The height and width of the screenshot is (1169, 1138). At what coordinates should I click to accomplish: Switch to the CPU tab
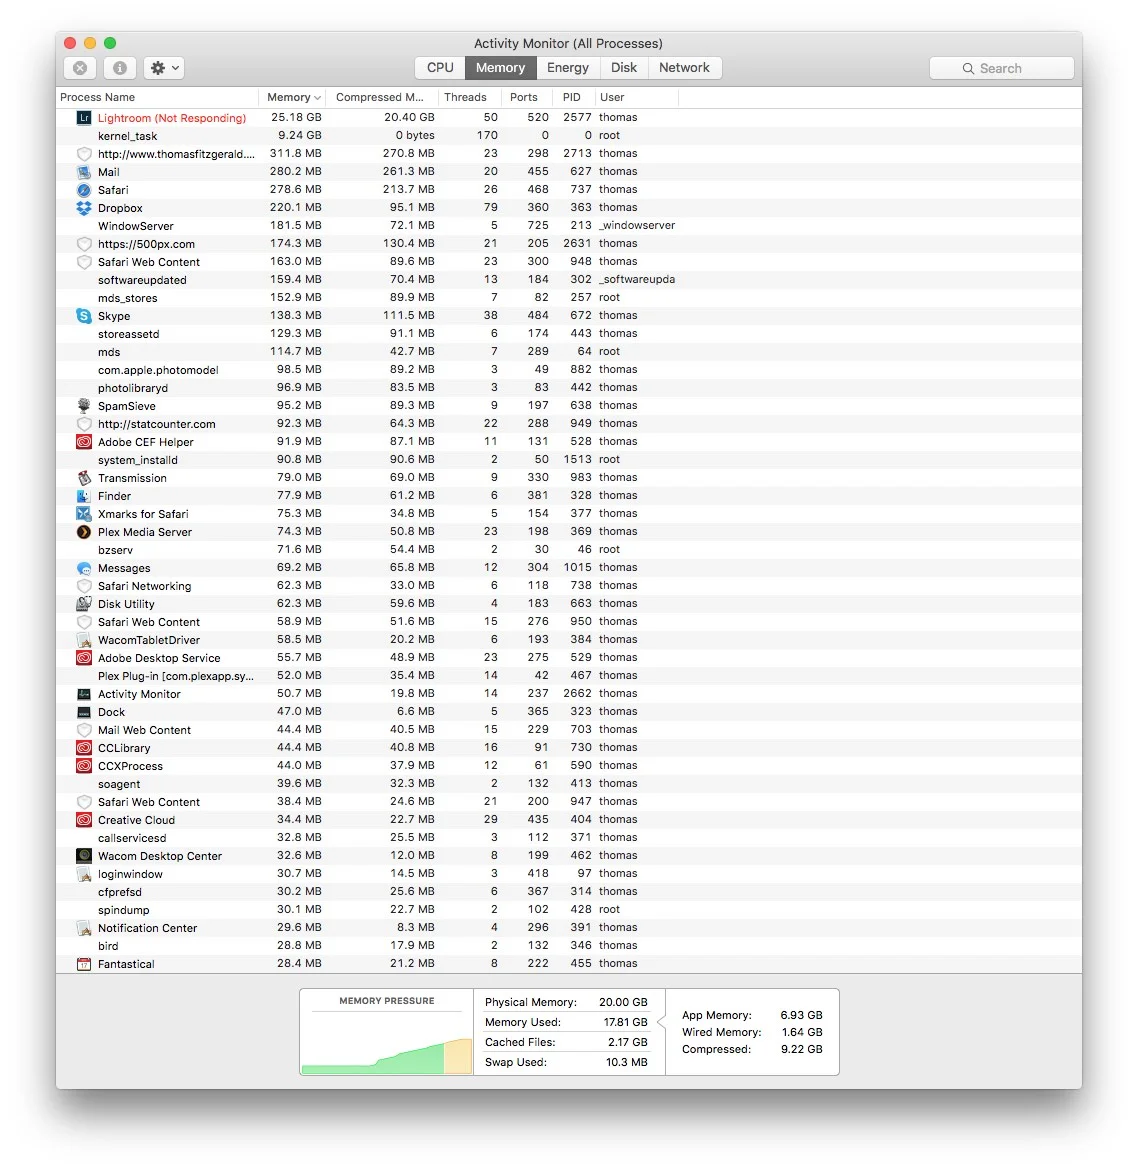(440, 68)
